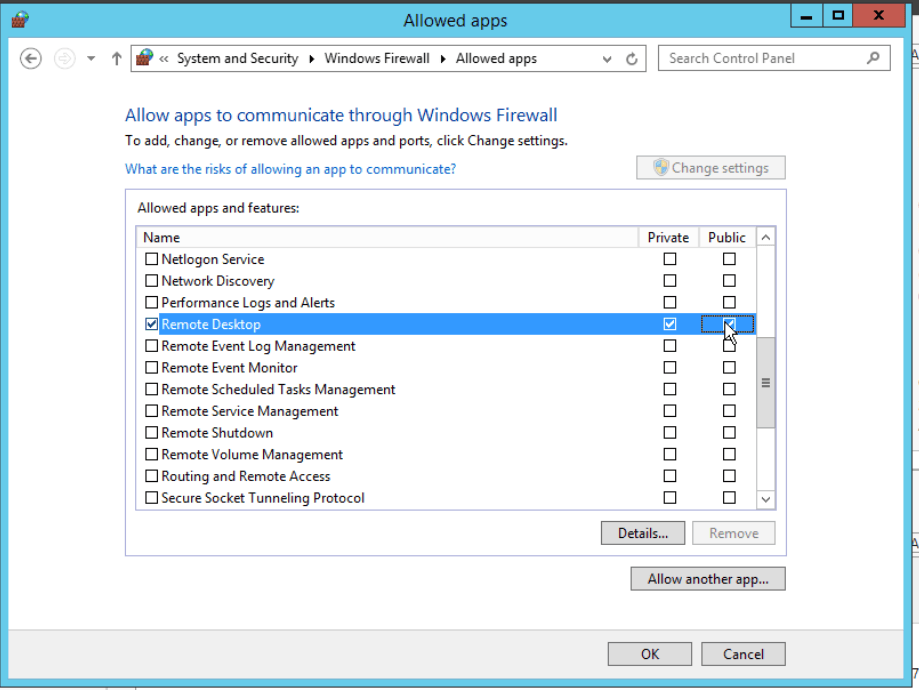
Task: Uncheck the Remote Desktop name checkbox
Action: pos(152,324)
